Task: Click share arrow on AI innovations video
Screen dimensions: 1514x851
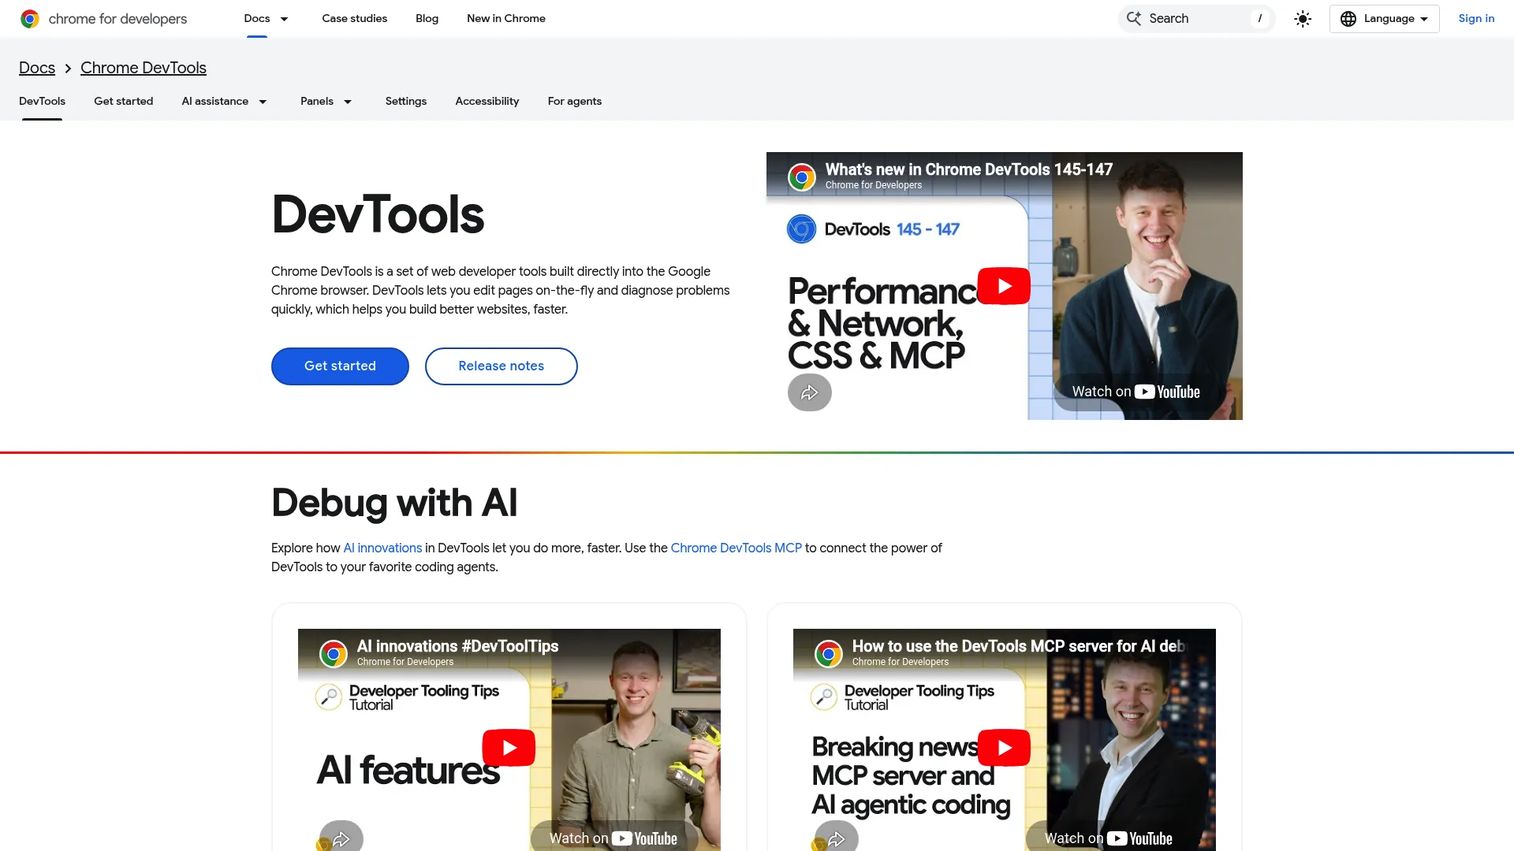Action: coord(342,838)
